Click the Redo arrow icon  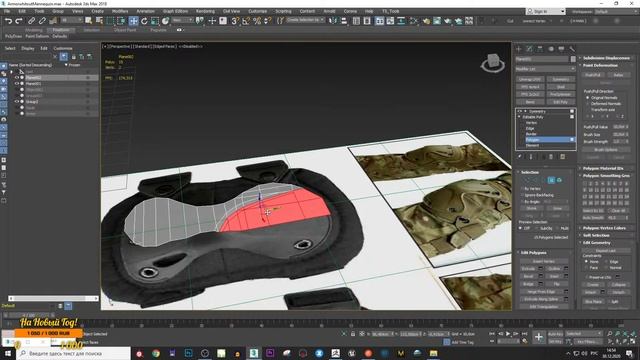click(19, 21)
